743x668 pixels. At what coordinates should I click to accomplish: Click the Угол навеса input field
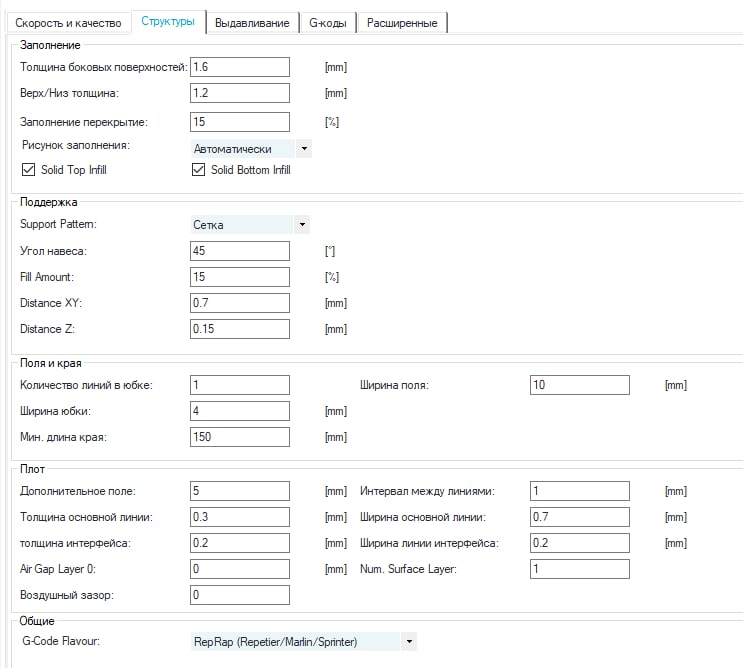click(240, 251)
